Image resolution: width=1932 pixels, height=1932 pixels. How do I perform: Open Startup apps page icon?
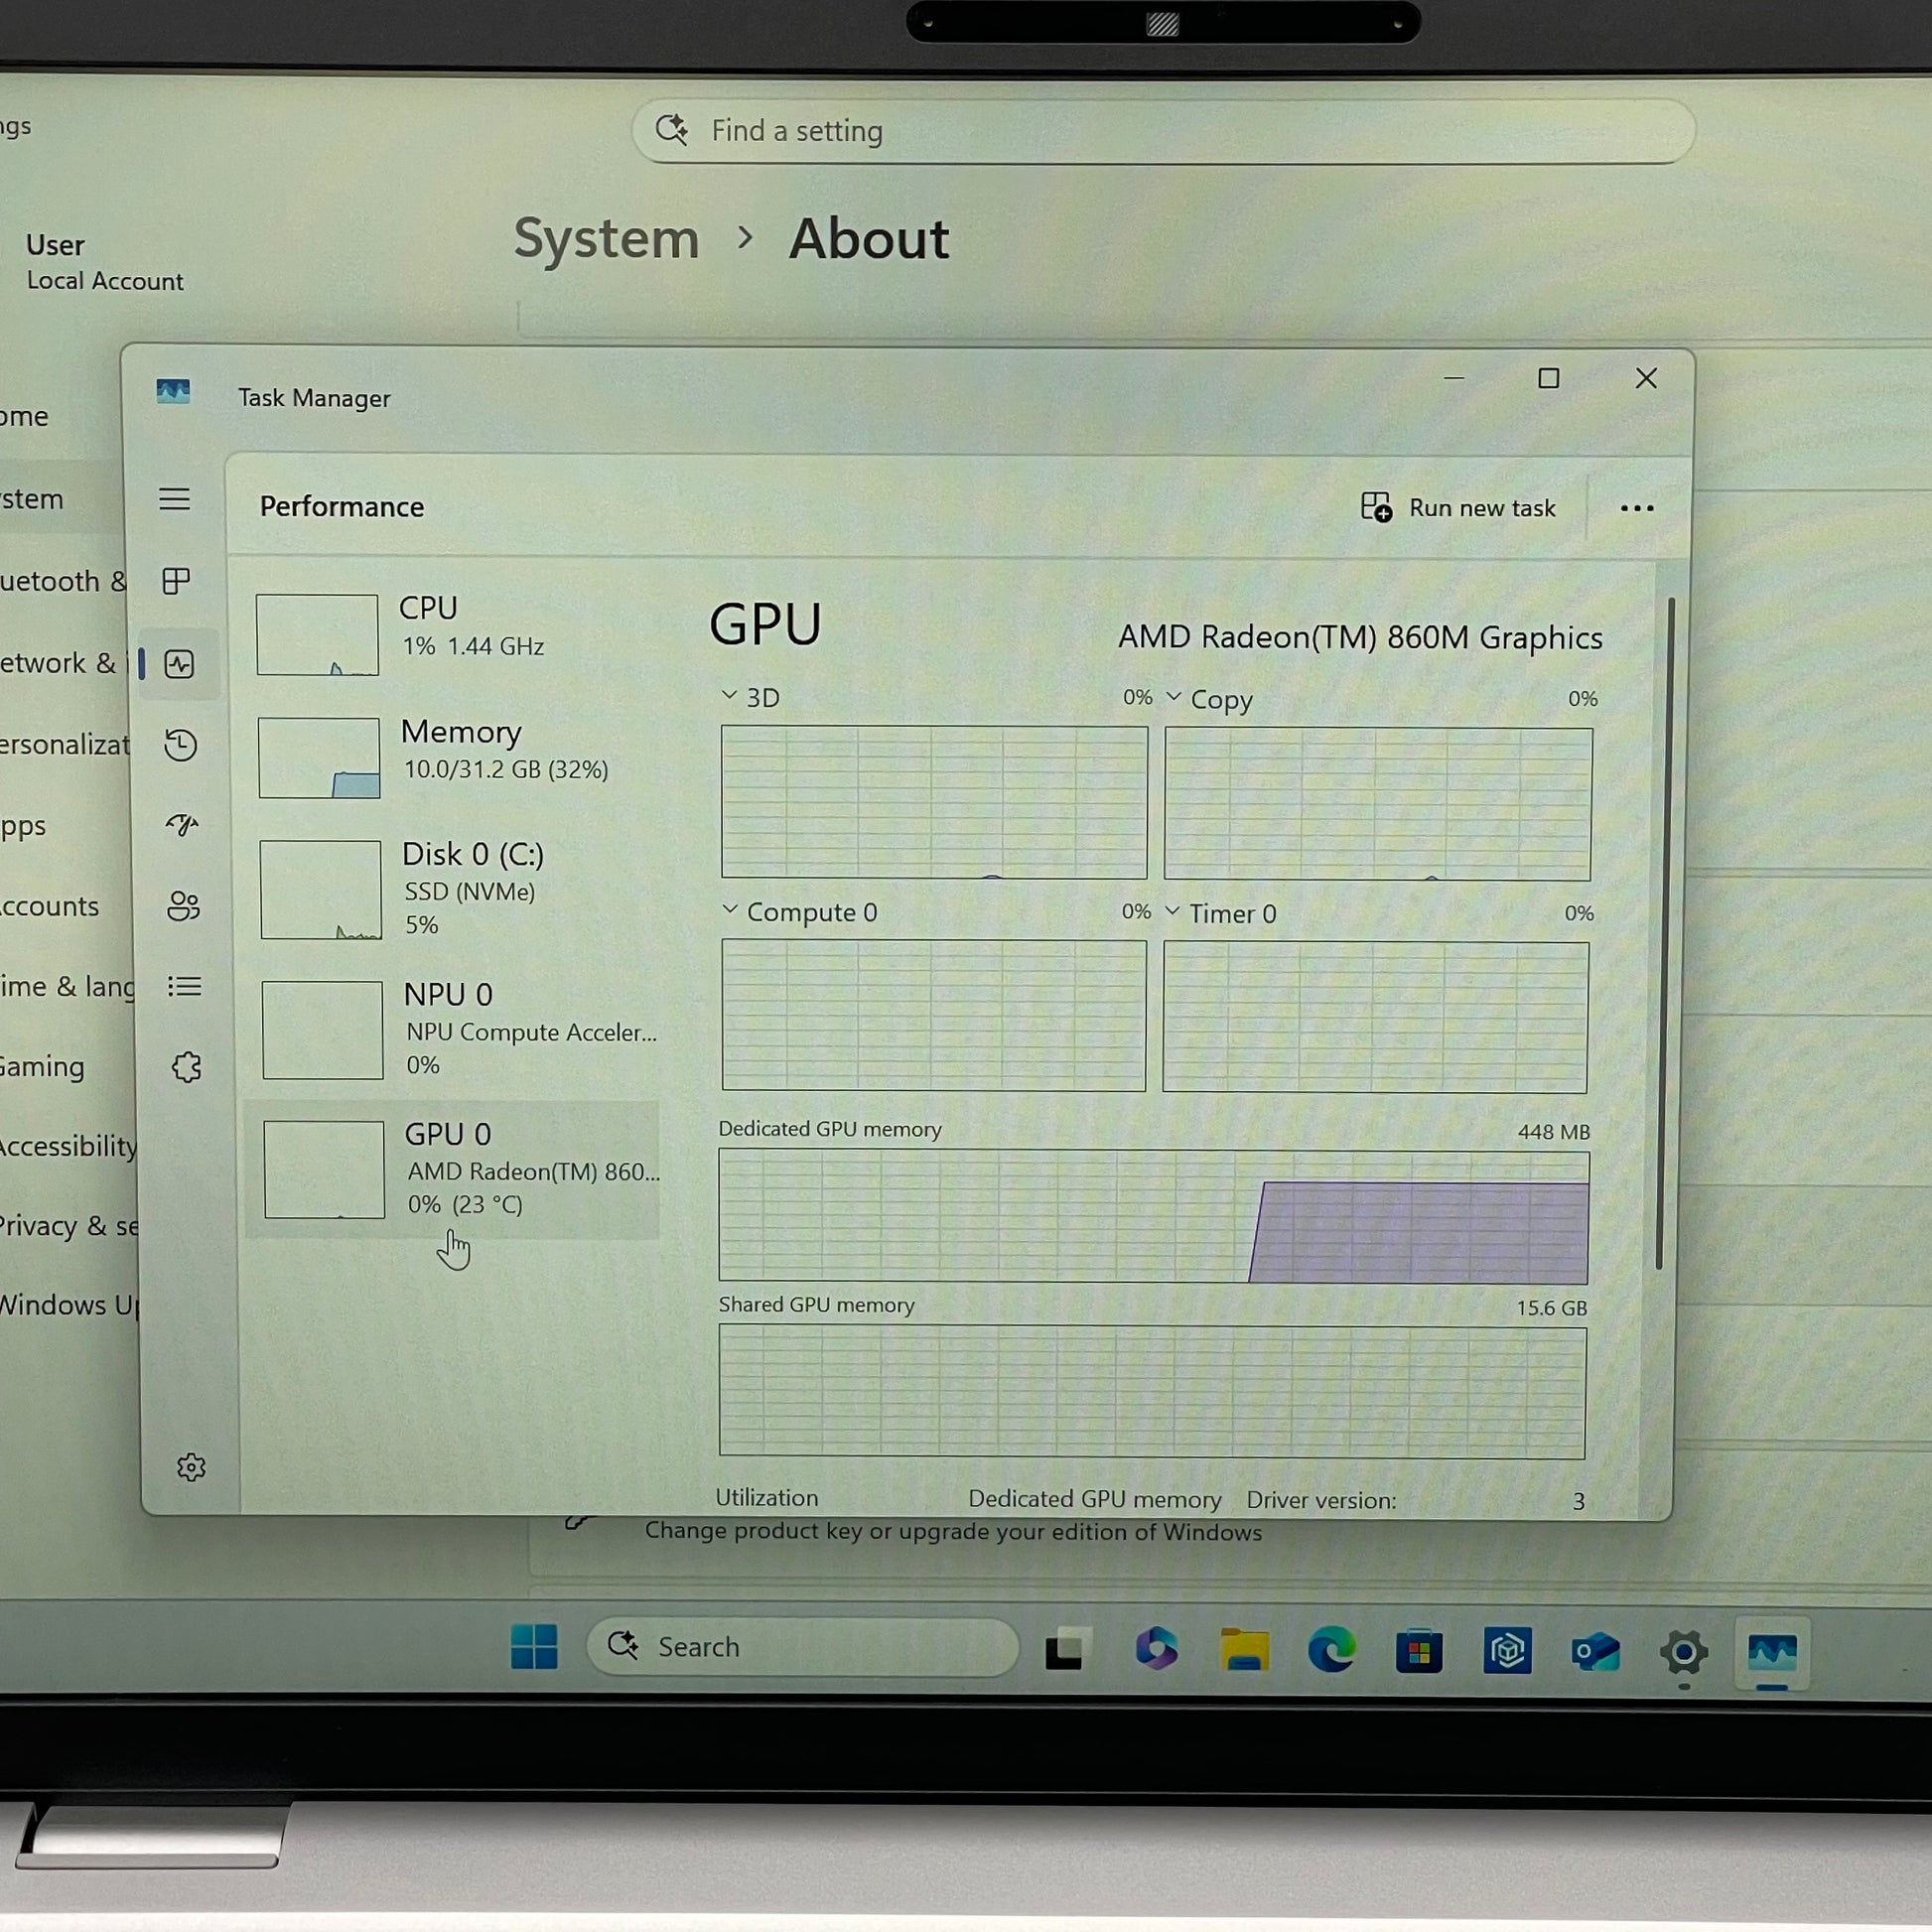(182, 825)
